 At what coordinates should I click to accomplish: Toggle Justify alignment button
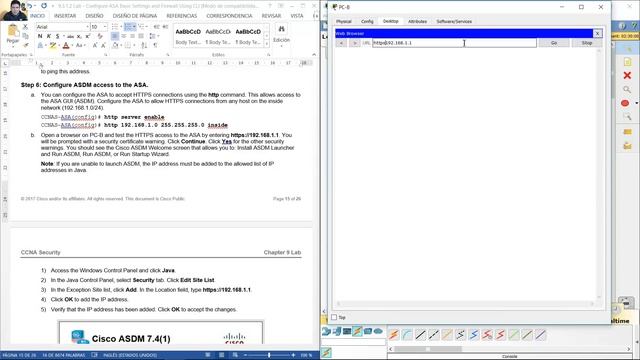[141, 36]
